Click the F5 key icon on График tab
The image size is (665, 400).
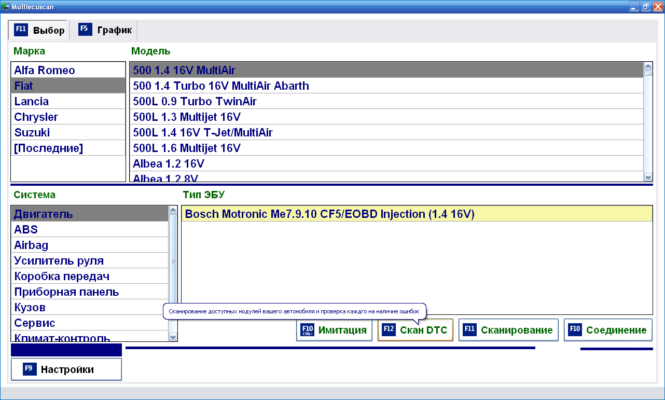tap(85, 29)
